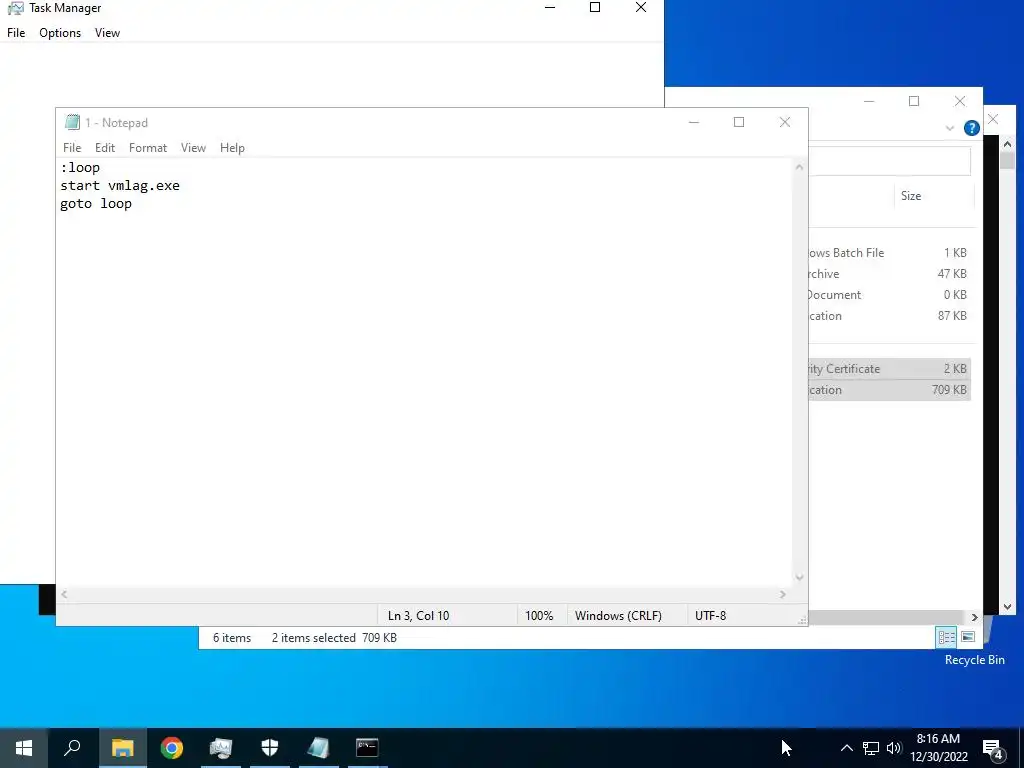Click Notepad horizontal scroll right arrow
This screenshot has height=768, width=1024.
[782, 594]
